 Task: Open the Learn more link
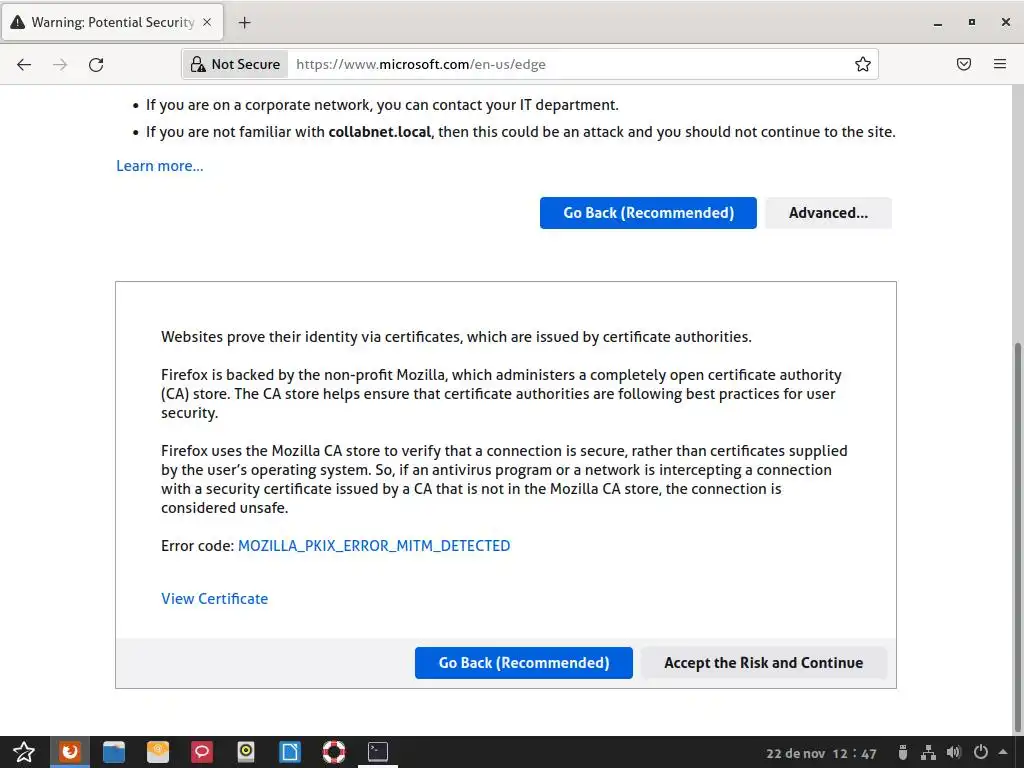click(x=160, y=166)
